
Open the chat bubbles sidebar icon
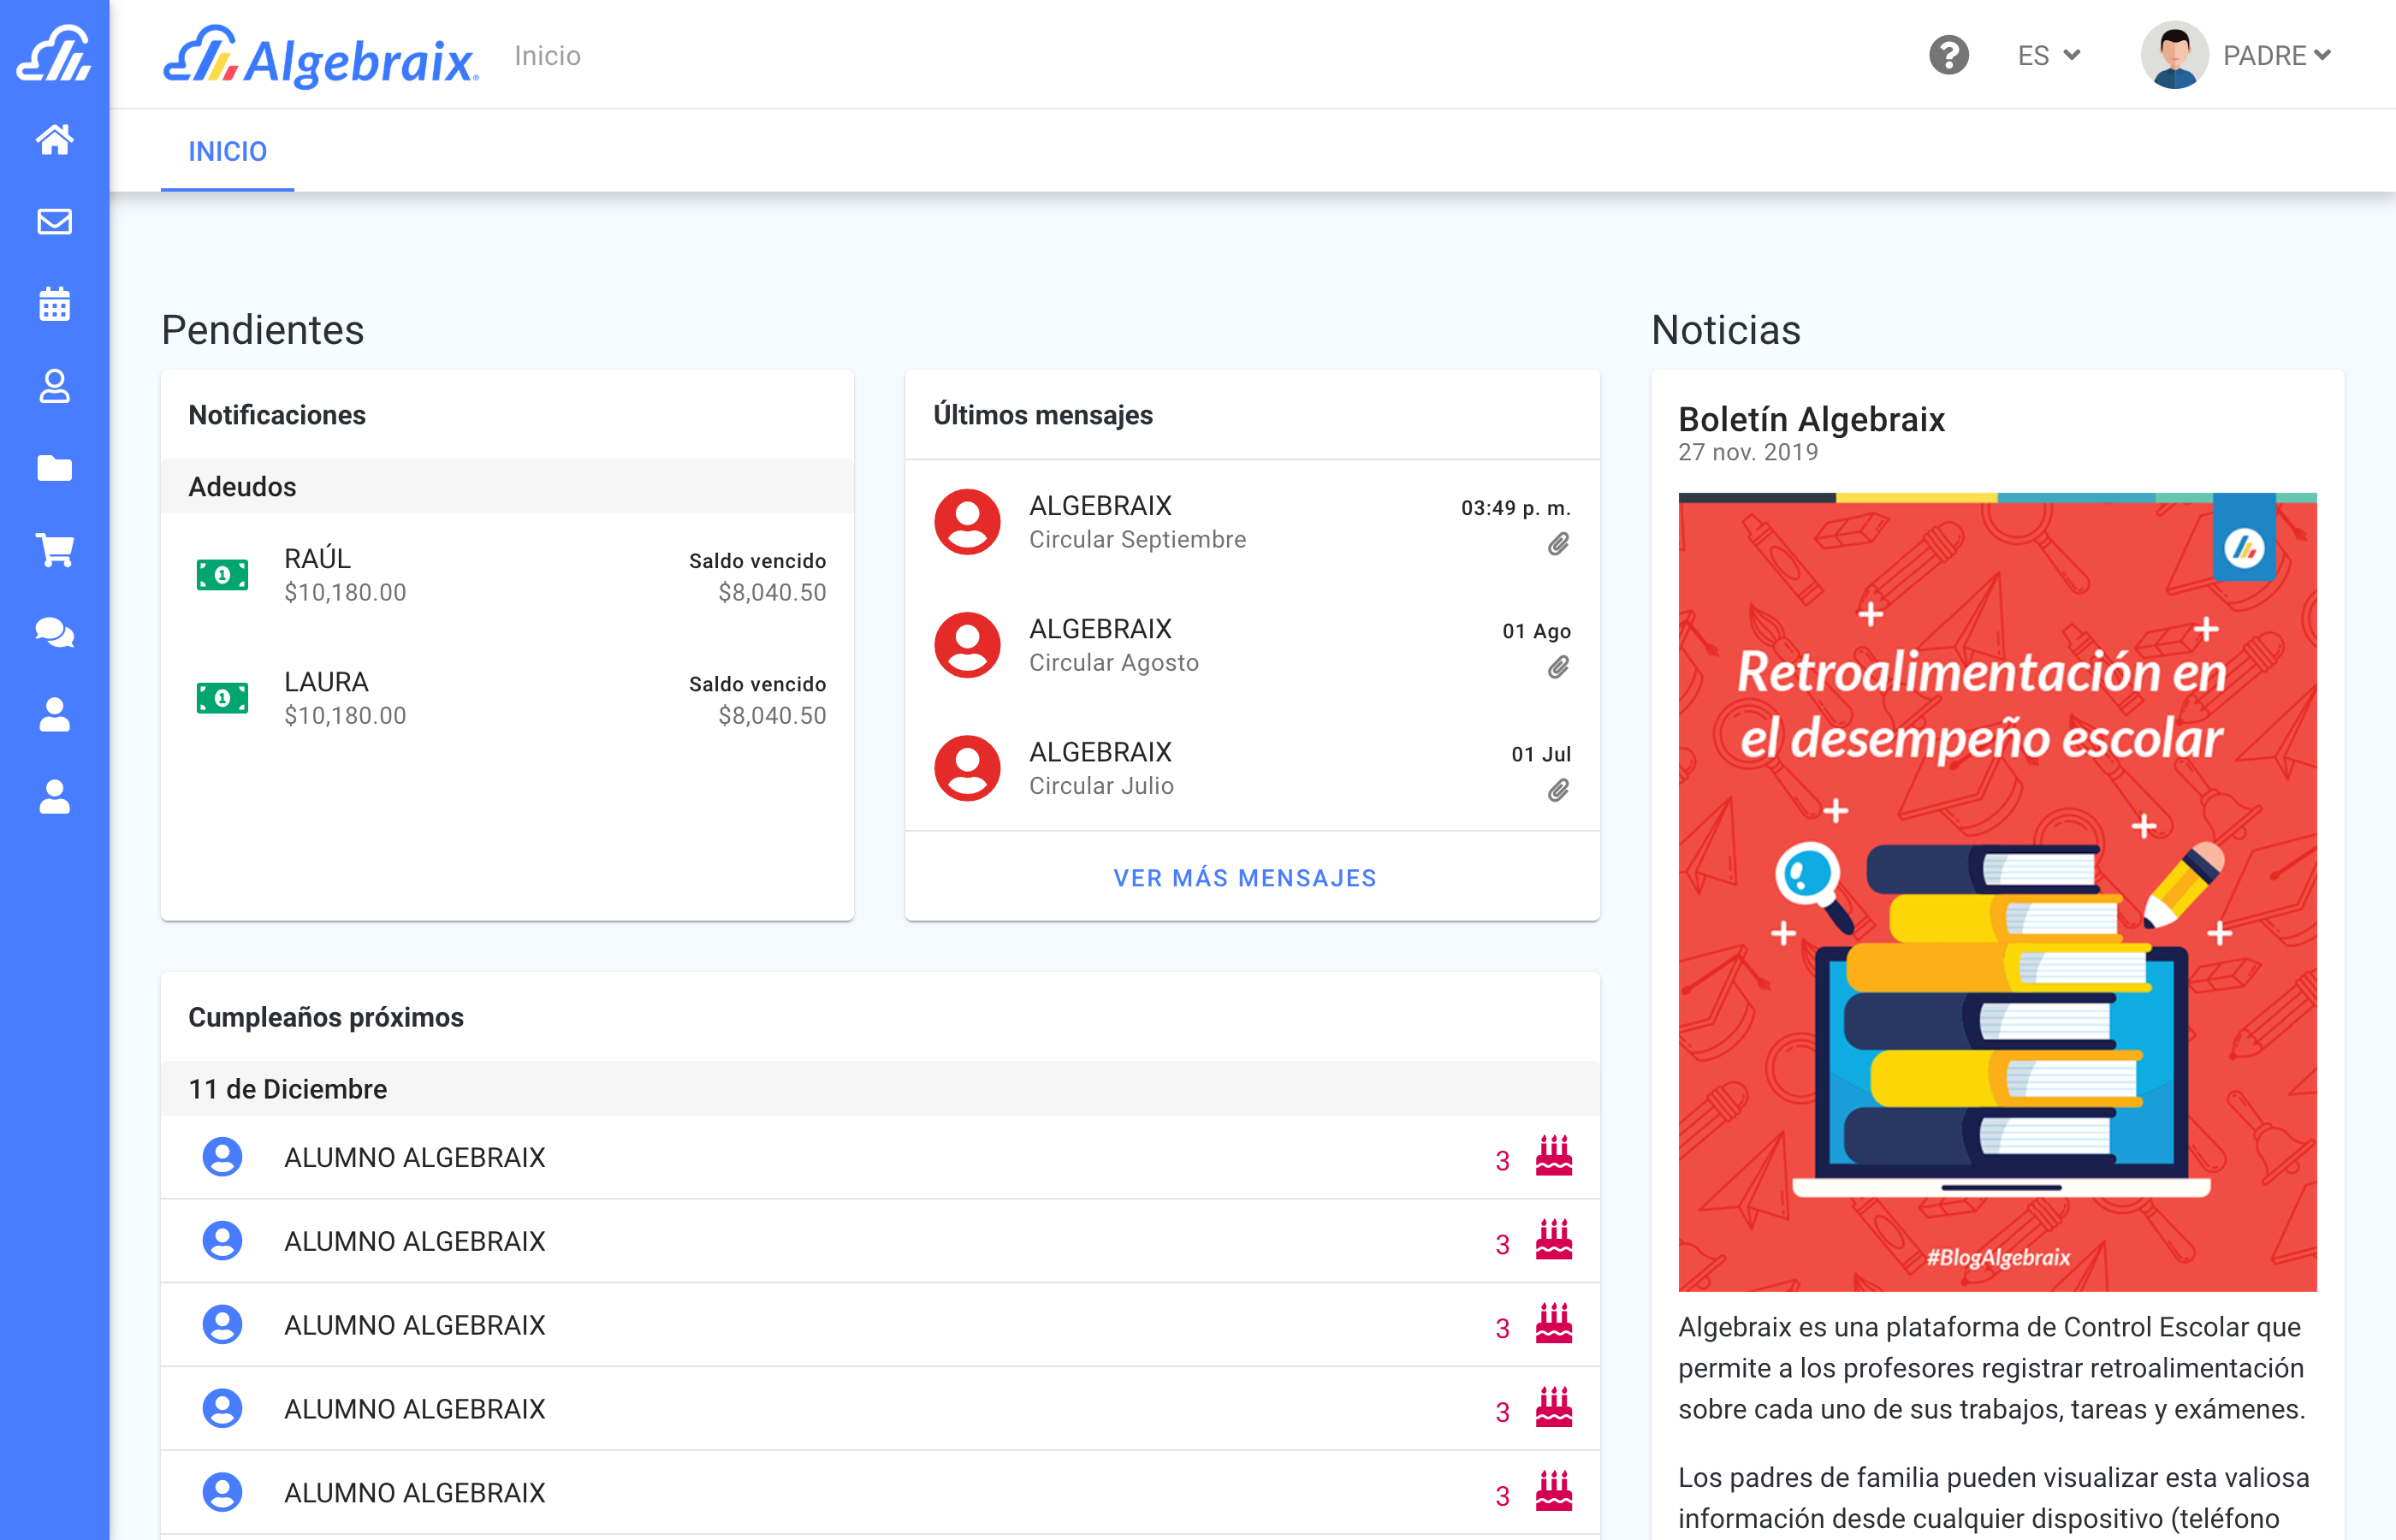pos(54,632)
